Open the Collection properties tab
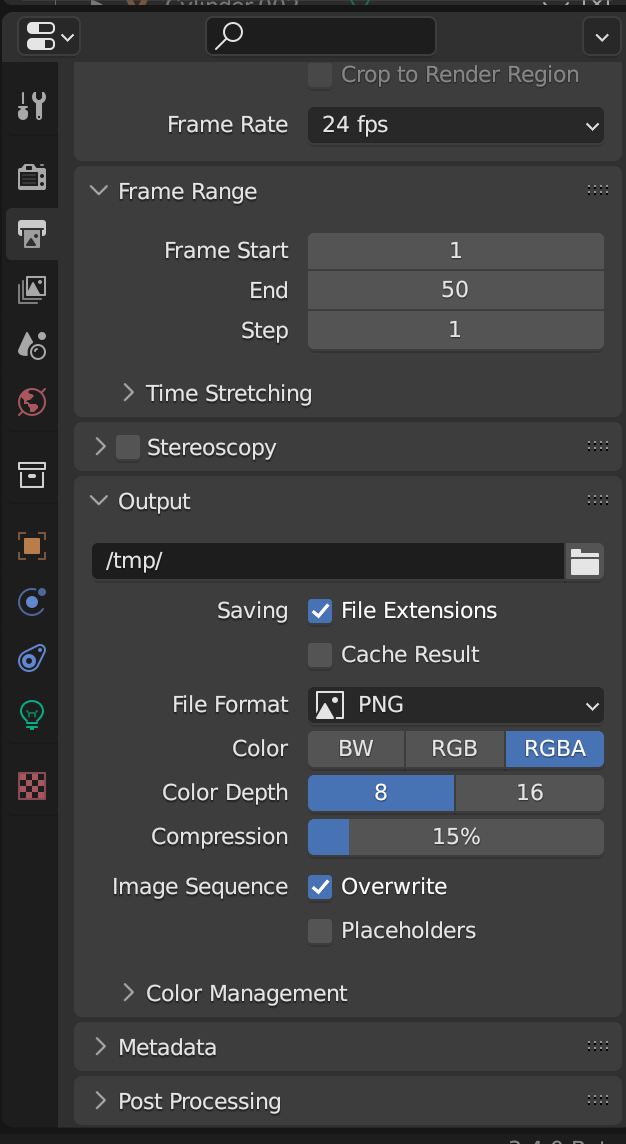The height and width of the screenshot is (1144, 626). [x=31, y=475]
